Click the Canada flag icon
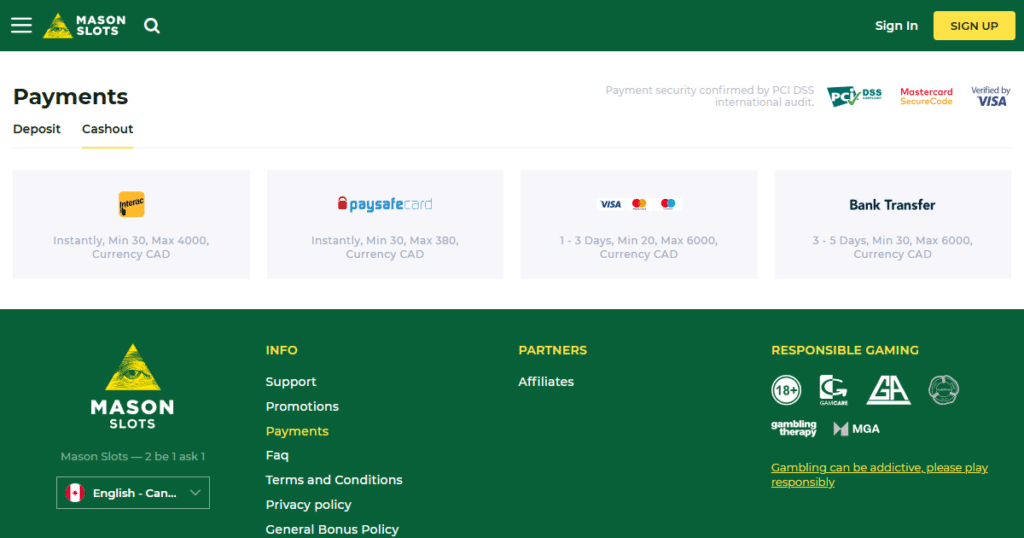Image resolution: width=1024 pixels, height=538 pixels. pyautogui.click(x=75, y=493)
